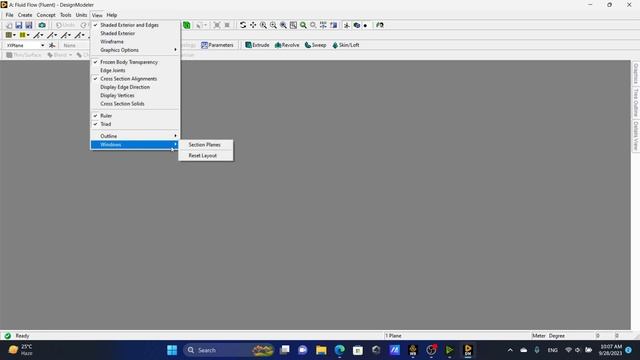Click the Sweep tool
640x360 pixels.
click(316, 45)
